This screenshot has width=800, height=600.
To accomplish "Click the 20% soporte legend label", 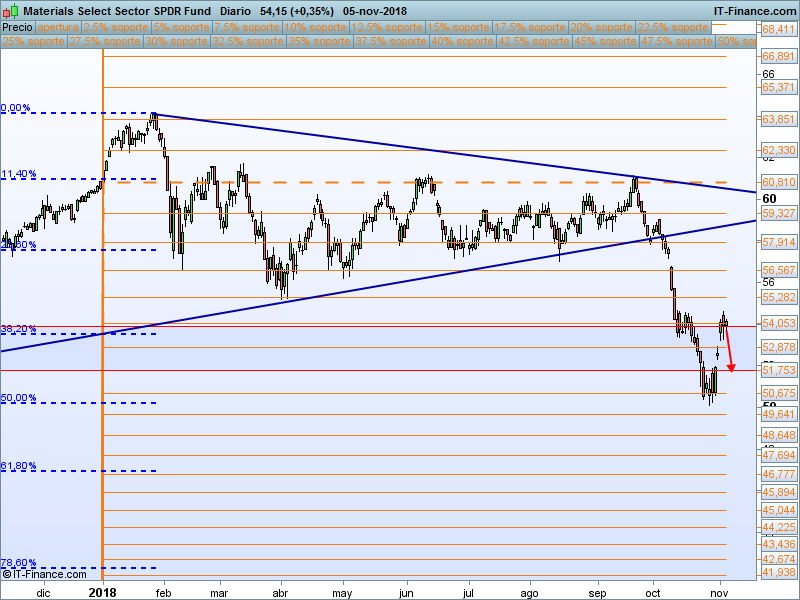I will point(601,27).
